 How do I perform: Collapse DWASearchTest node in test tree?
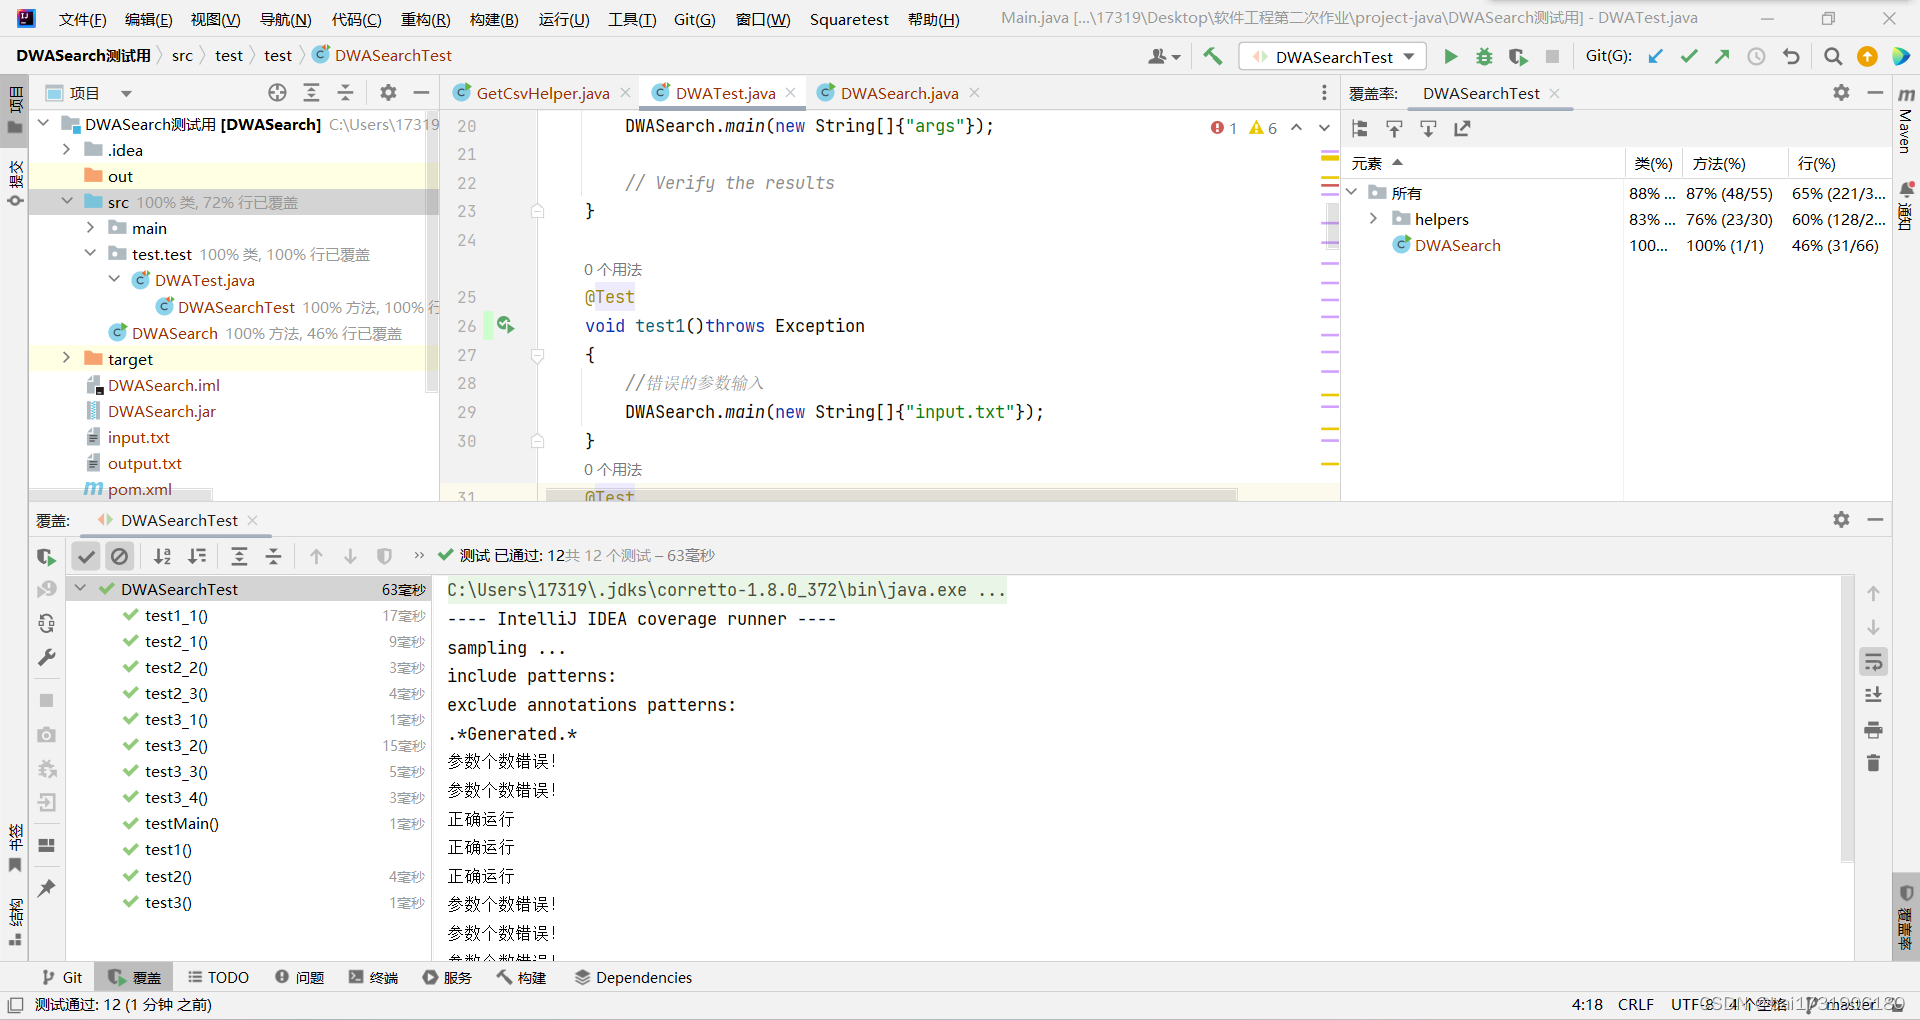[81, 588]
